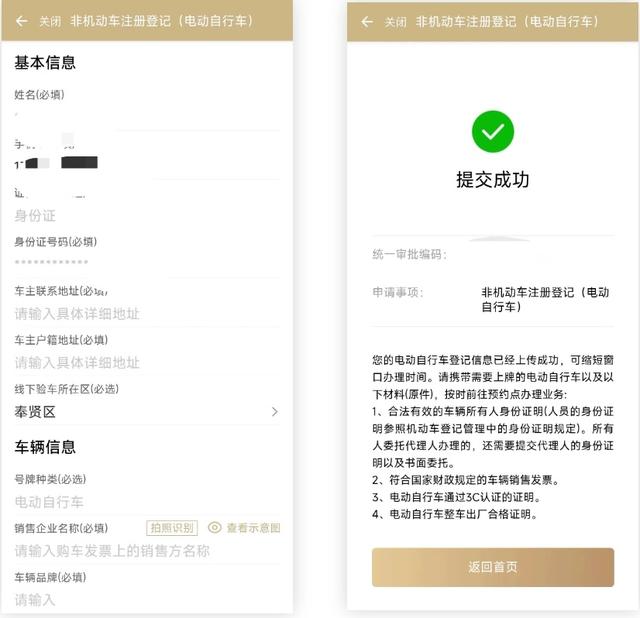The height and width of the screenshot is (618, 640).
Task: Focus the 车主户籍地址 address input
Action: 147,362
